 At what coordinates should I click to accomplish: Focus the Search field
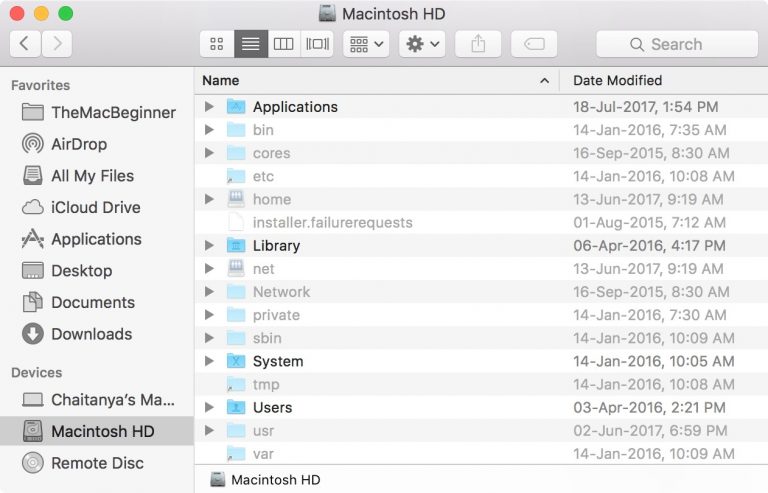[x=677, y=44]
